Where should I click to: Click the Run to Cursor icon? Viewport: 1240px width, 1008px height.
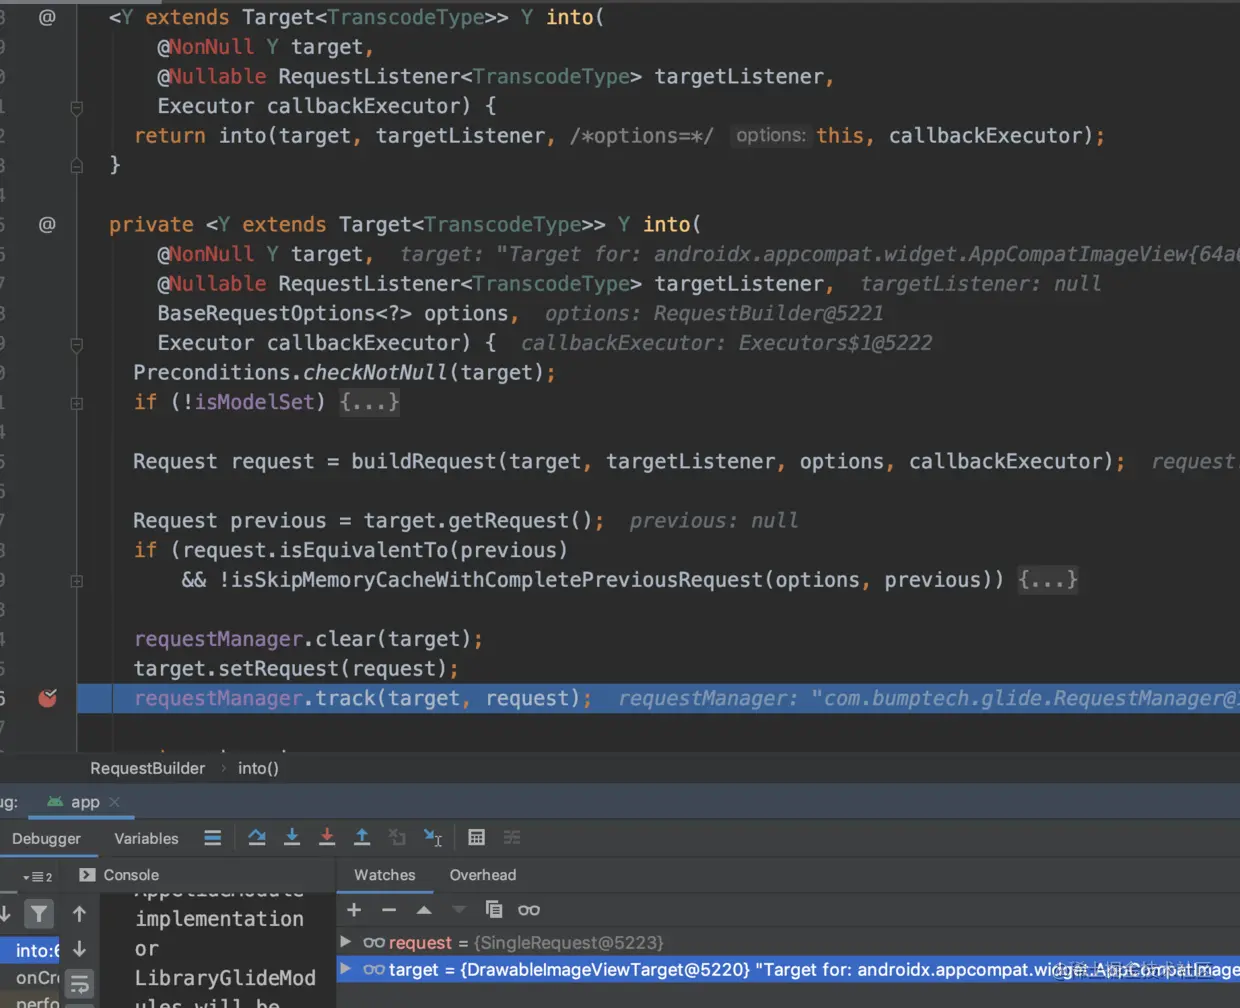pos(432,837)
